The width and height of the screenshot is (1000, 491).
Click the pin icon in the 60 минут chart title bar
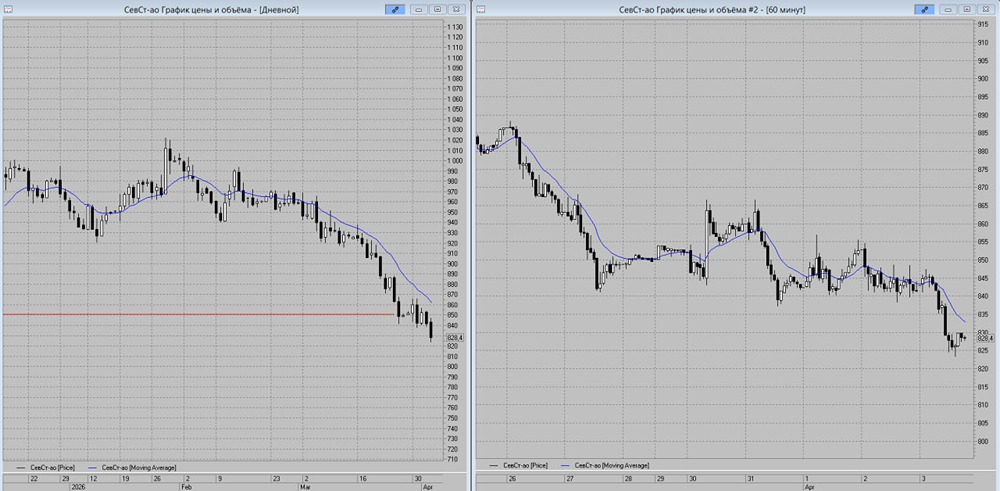click(x=924, y=10)
